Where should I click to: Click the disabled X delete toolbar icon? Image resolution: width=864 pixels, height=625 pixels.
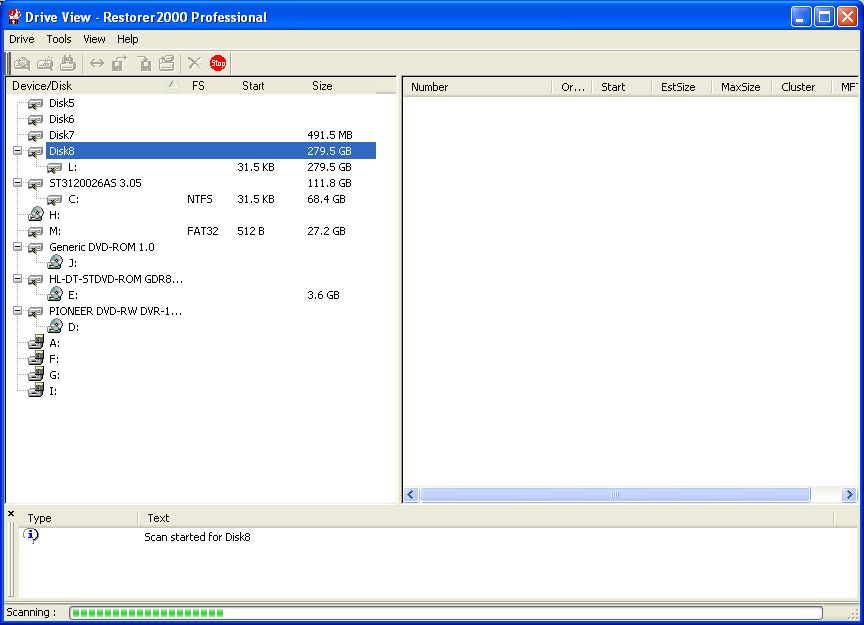pyautogui.click(x=195, y=63)
